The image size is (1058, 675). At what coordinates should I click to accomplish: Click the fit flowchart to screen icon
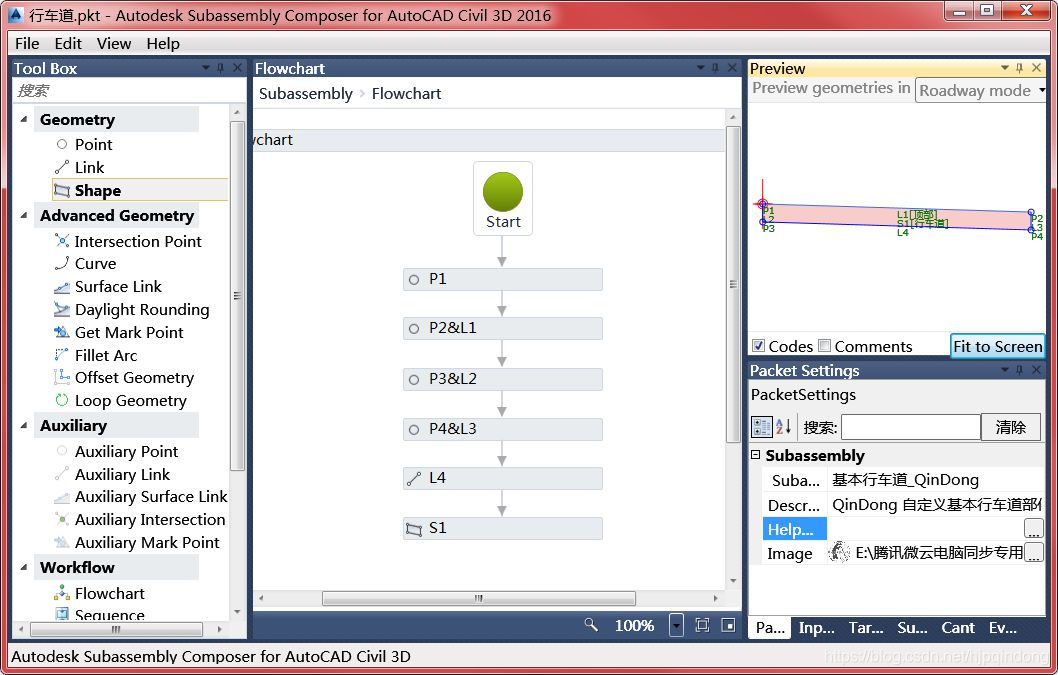point(702,625)
